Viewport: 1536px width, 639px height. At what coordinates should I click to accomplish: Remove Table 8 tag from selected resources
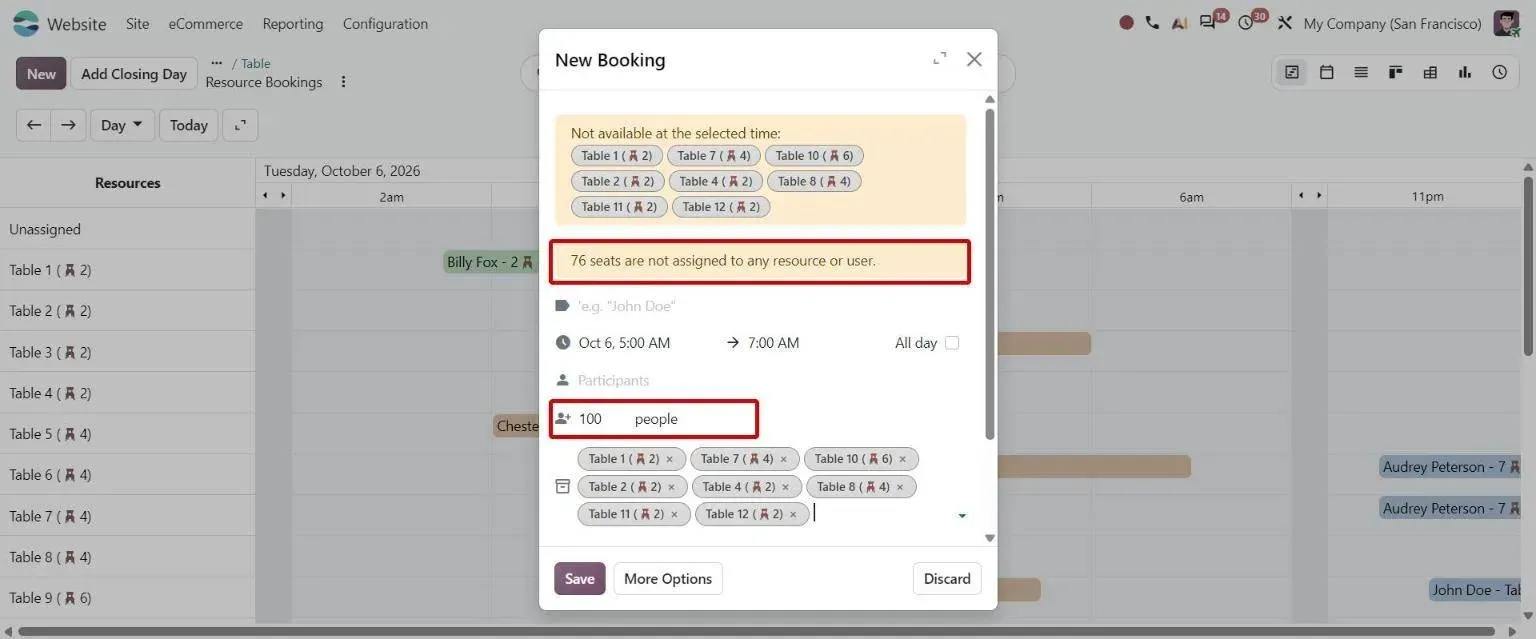(899, 488)
